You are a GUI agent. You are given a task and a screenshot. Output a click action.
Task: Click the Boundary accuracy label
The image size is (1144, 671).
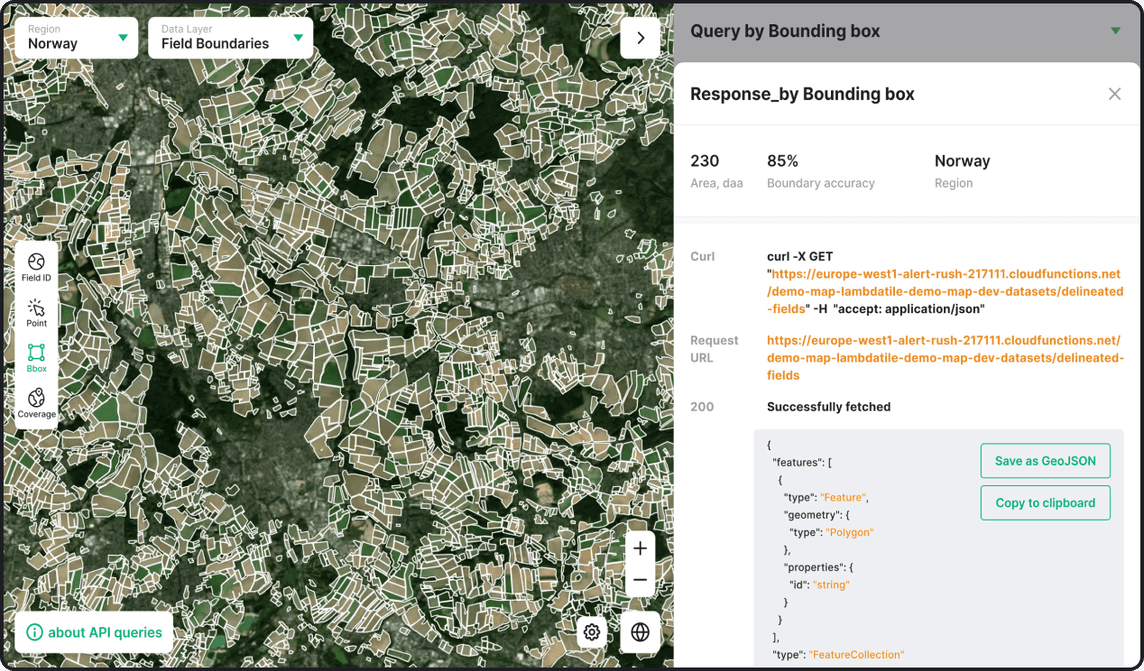pyautogui.click(x=821, y=184)
